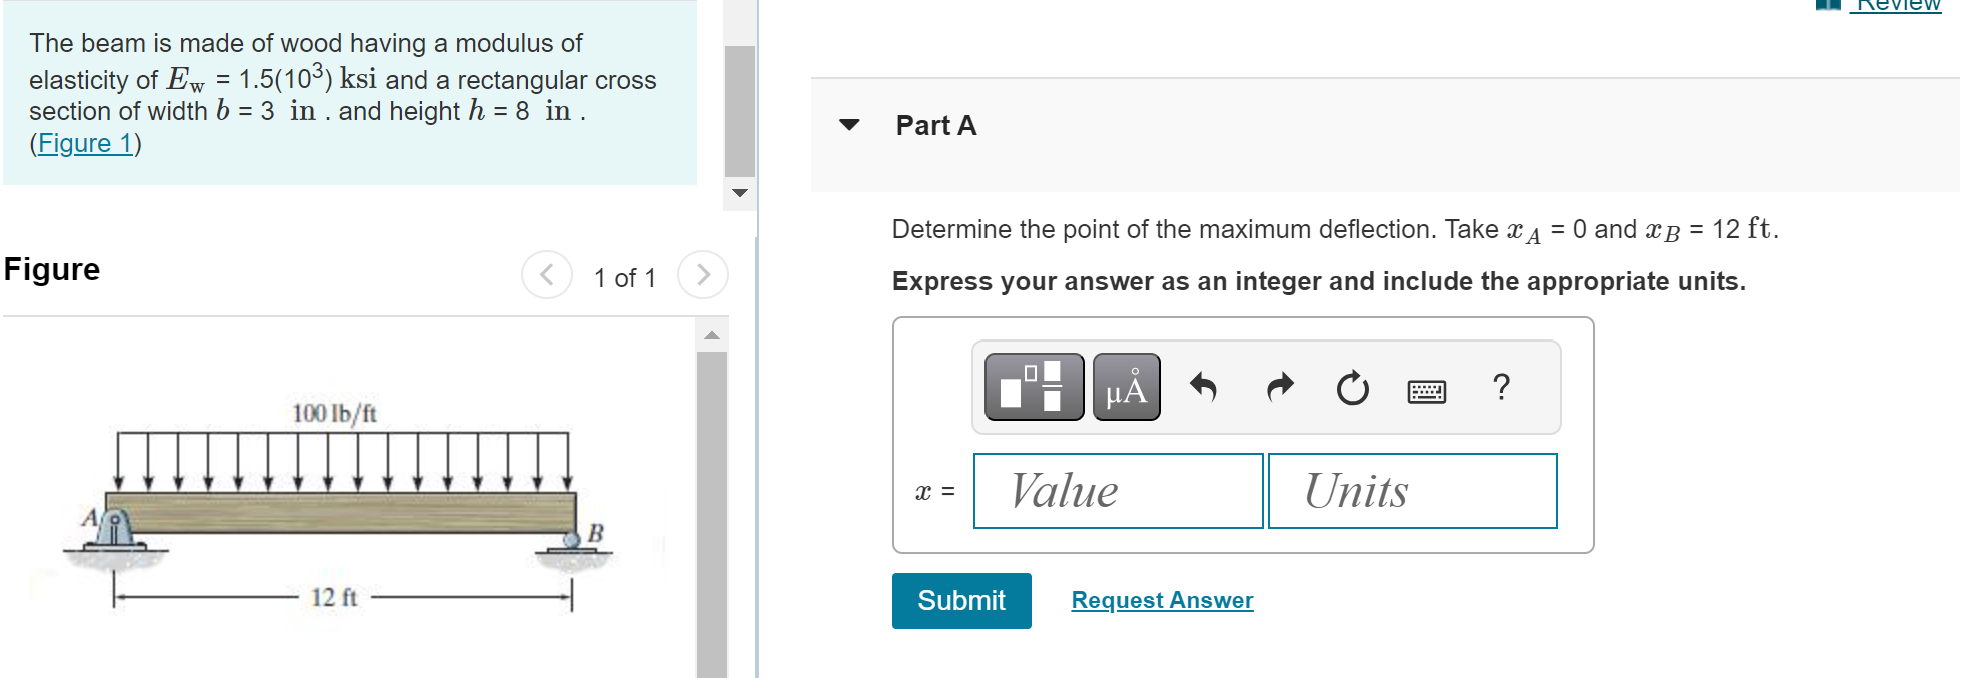The width and height of the screenshot is (1964, 678).
Task: Click the next figure arrow button
Action: tap(704, 275)
